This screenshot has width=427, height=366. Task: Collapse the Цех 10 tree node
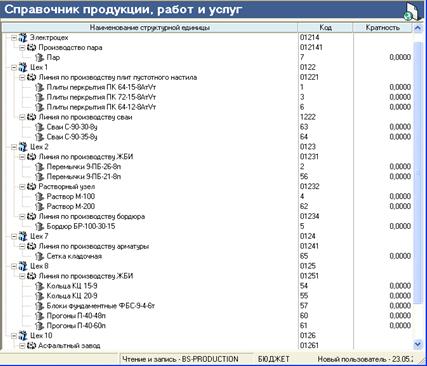click(14, 336)
